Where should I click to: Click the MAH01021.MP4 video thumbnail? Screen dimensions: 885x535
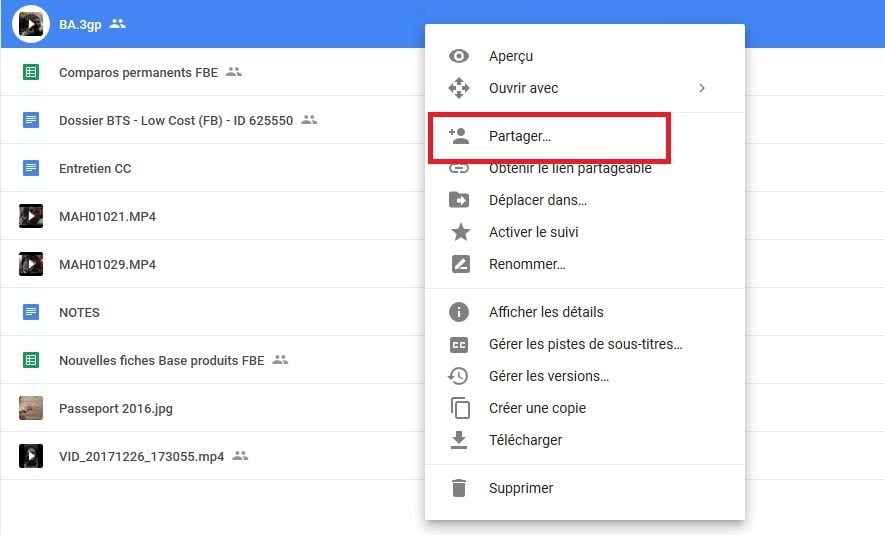(31, 216)
